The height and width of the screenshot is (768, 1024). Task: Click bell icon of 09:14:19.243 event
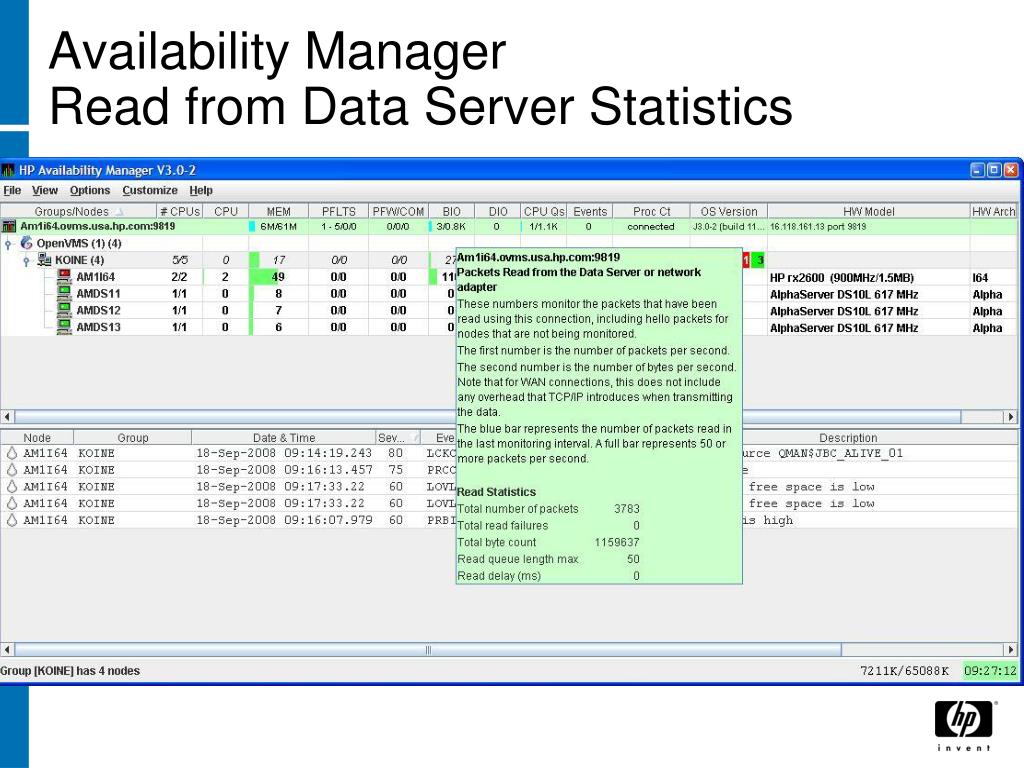[12, 453]
